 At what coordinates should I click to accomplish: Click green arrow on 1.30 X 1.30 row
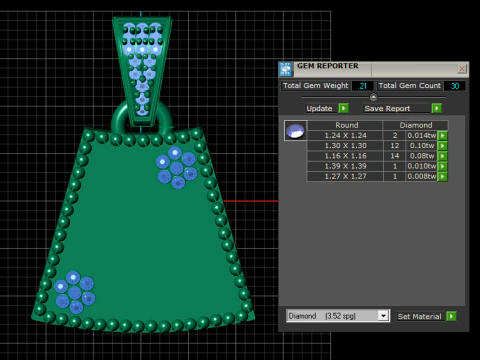click(x=442, y=146)
